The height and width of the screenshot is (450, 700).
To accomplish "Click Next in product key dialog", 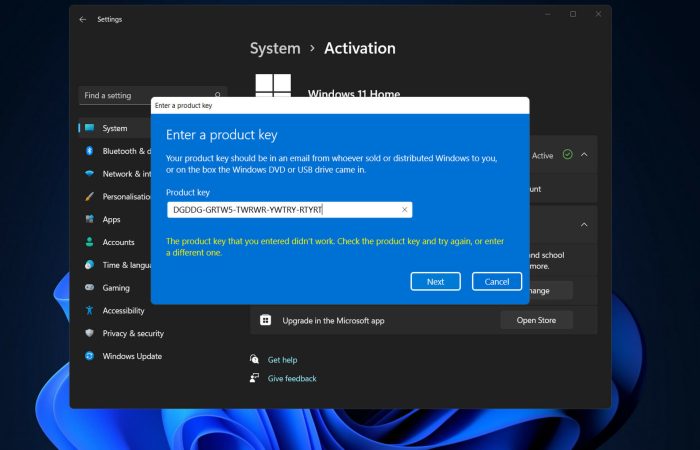I will 436,282.
